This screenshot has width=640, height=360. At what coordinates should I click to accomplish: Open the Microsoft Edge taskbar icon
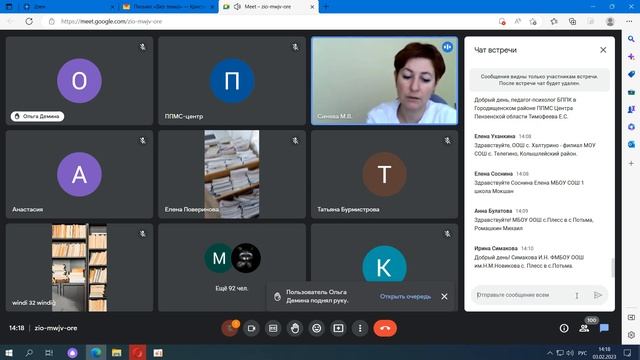coord(96,353)
